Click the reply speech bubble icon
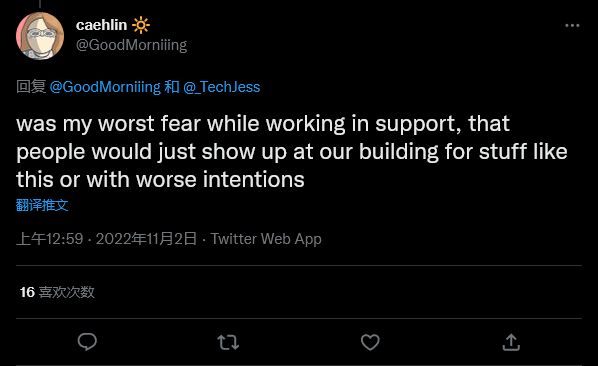 coord(87,342)
